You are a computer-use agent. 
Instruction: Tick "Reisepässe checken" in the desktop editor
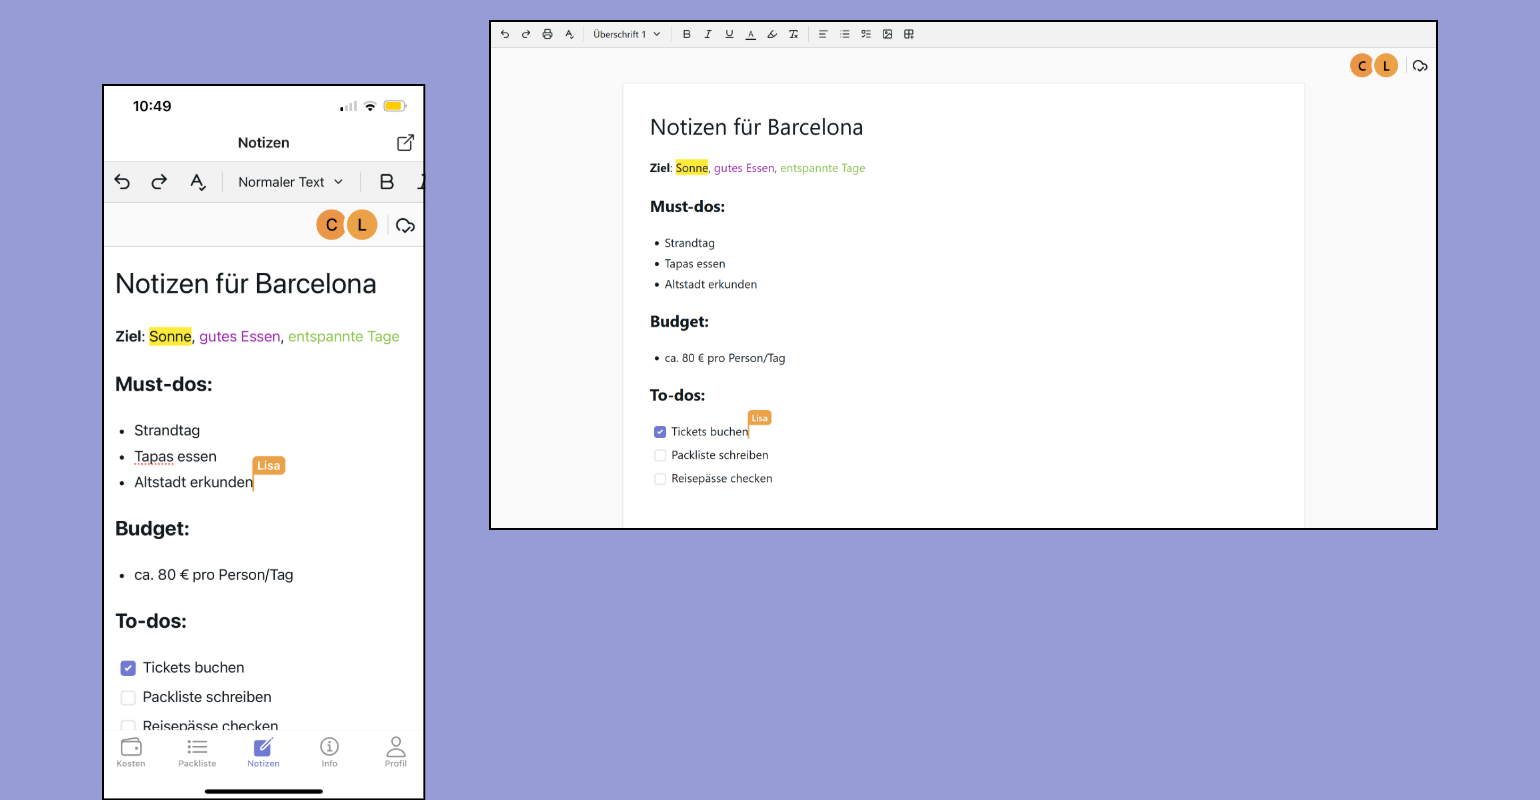pos(660,479)
